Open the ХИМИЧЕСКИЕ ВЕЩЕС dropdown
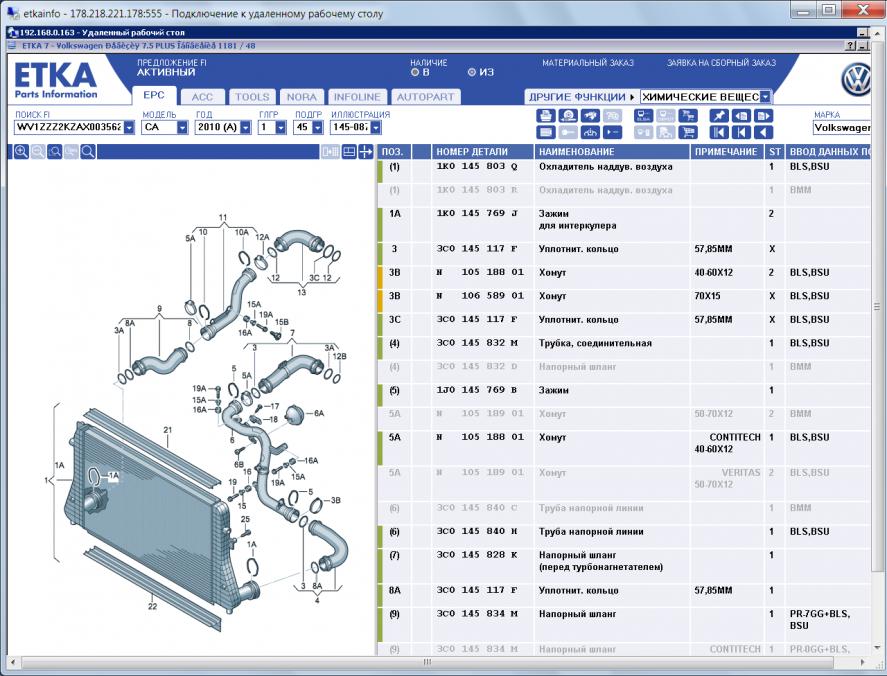The image size is (887, 676). click(765, 97)
